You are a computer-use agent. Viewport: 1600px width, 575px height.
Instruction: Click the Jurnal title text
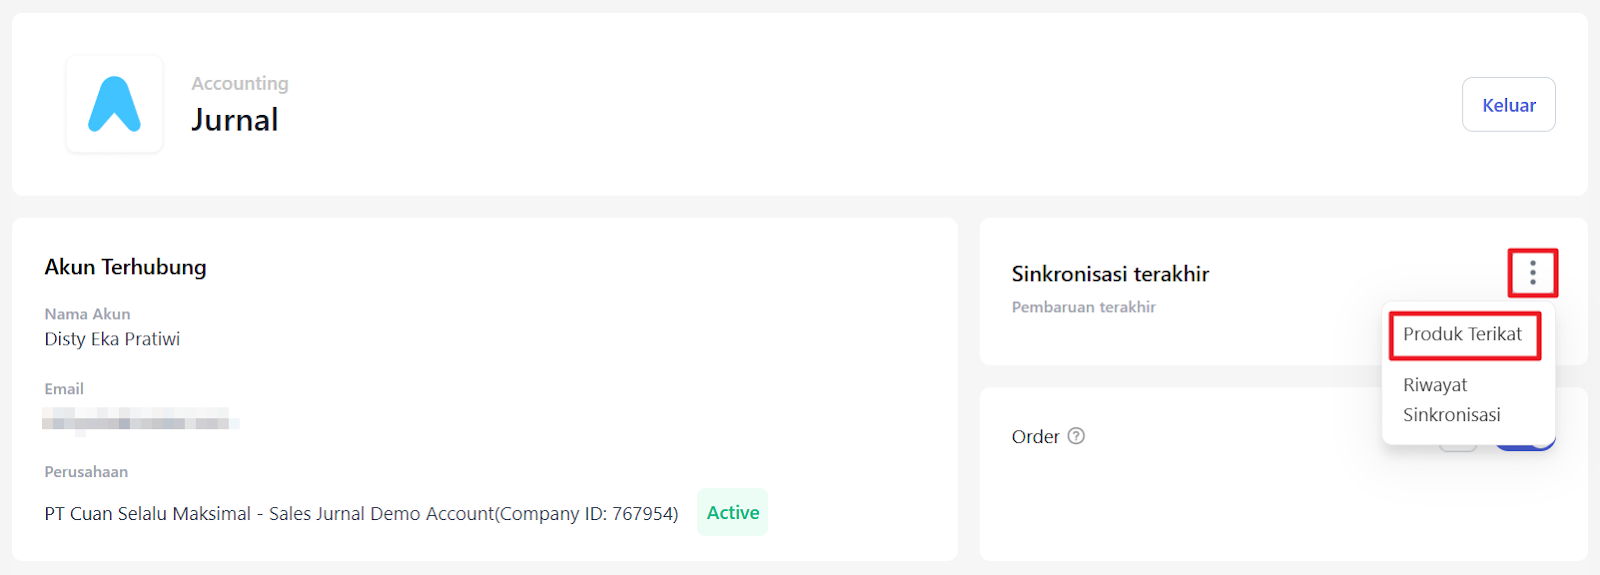point(235,120)
